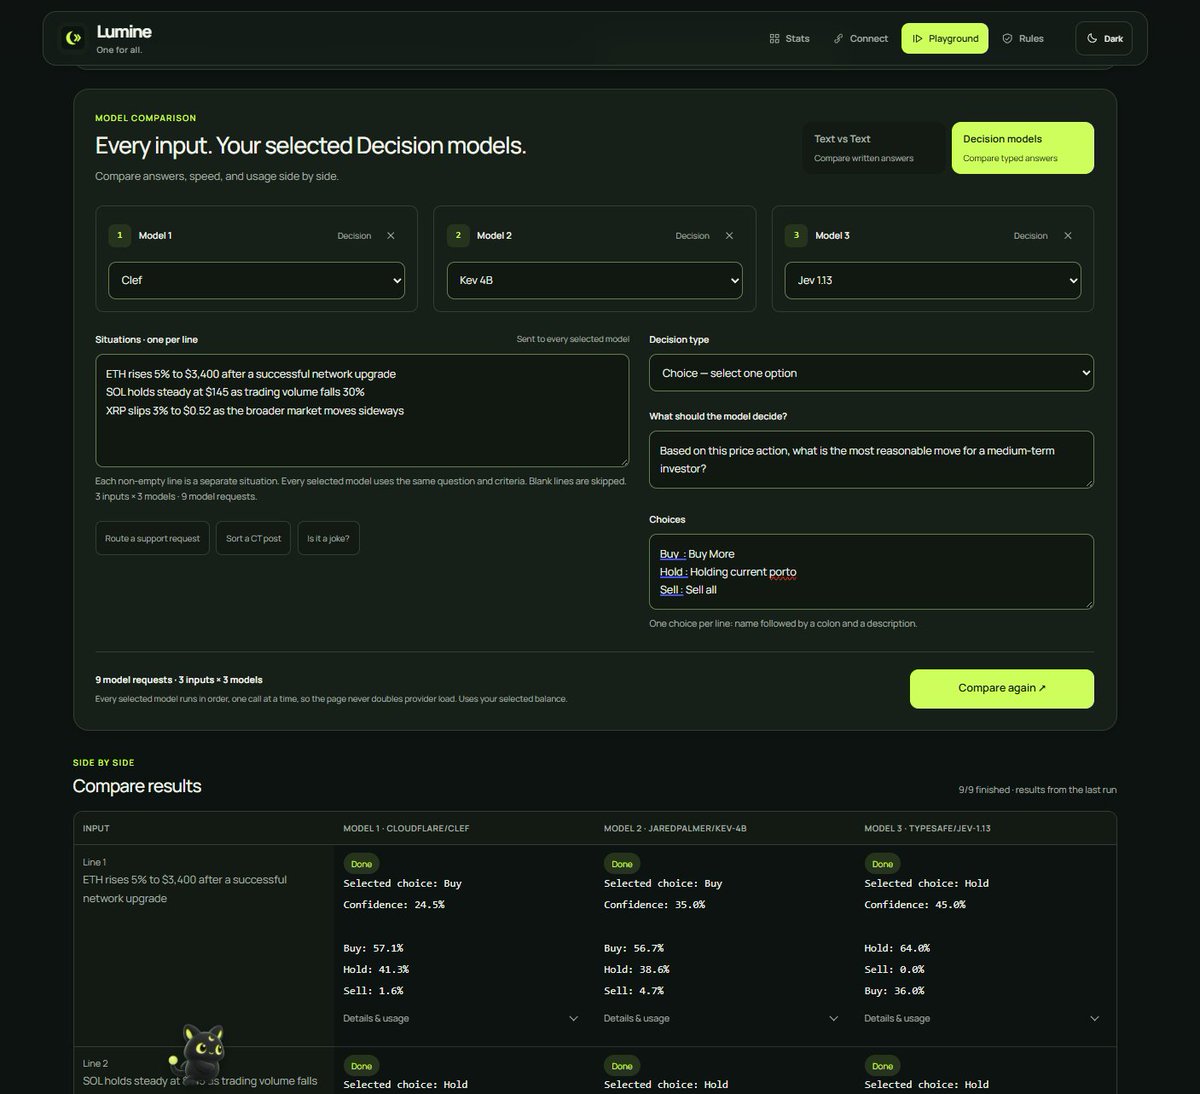Expand Details & usage for Kev-4B Line 1
This screenshot has height=1094, width=1200.
[x=721, y=1018]
